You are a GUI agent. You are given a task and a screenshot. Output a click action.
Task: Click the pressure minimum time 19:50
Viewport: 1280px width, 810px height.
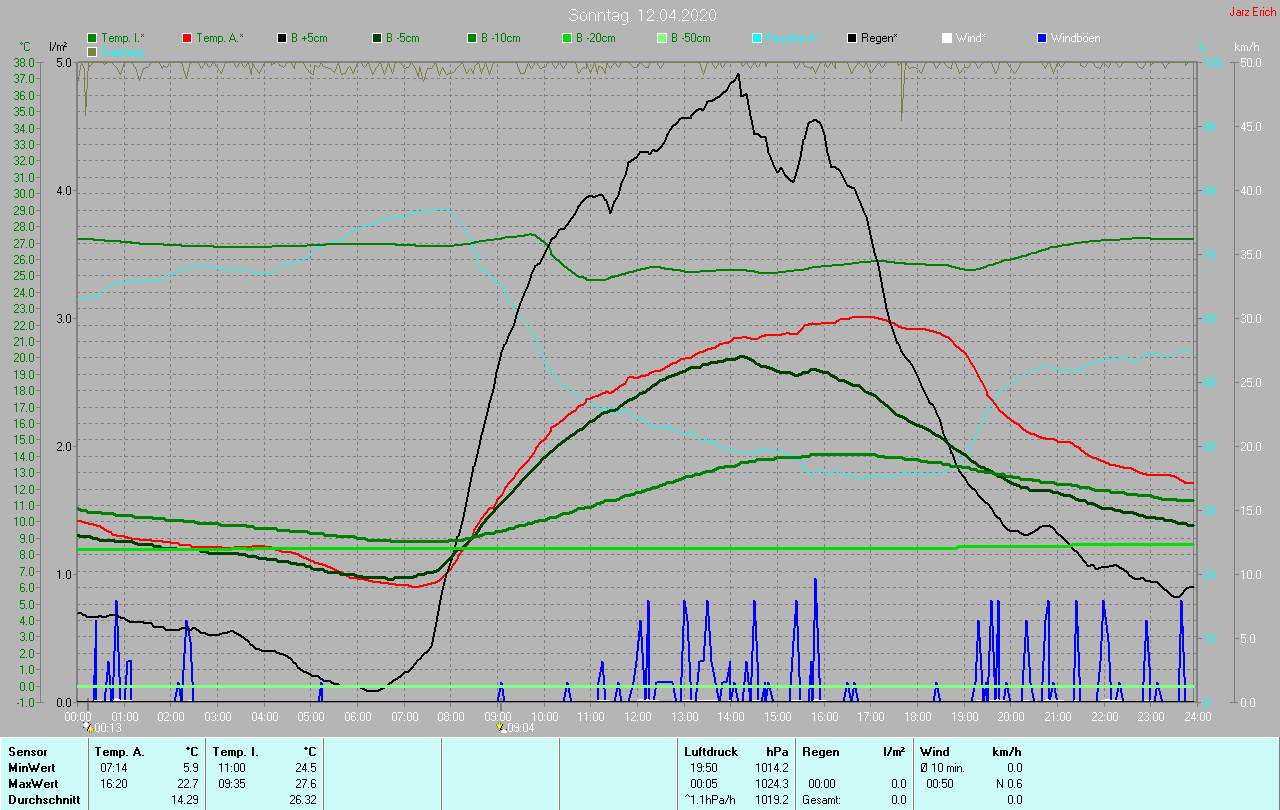coord(704,767)
